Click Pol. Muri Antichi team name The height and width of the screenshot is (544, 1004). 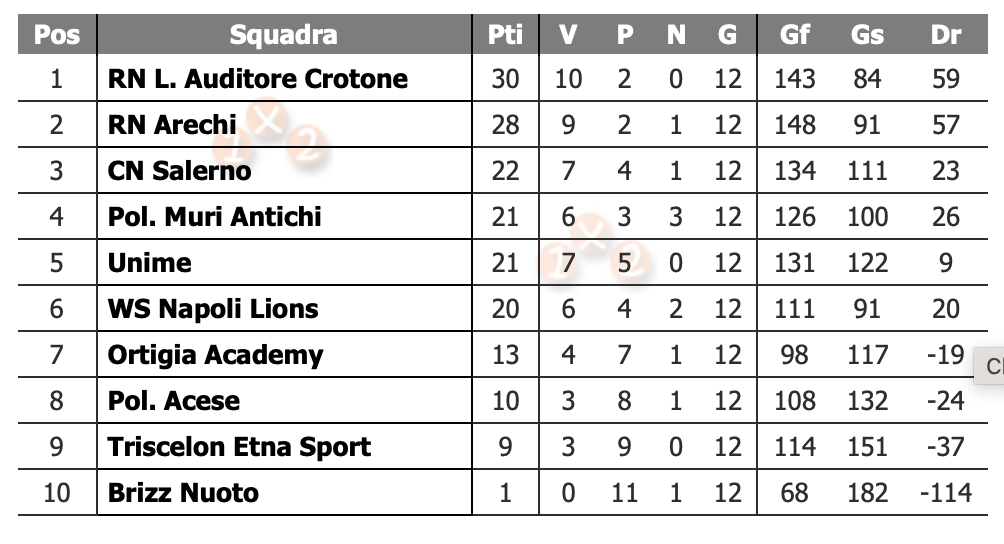(x=215, y=217)
